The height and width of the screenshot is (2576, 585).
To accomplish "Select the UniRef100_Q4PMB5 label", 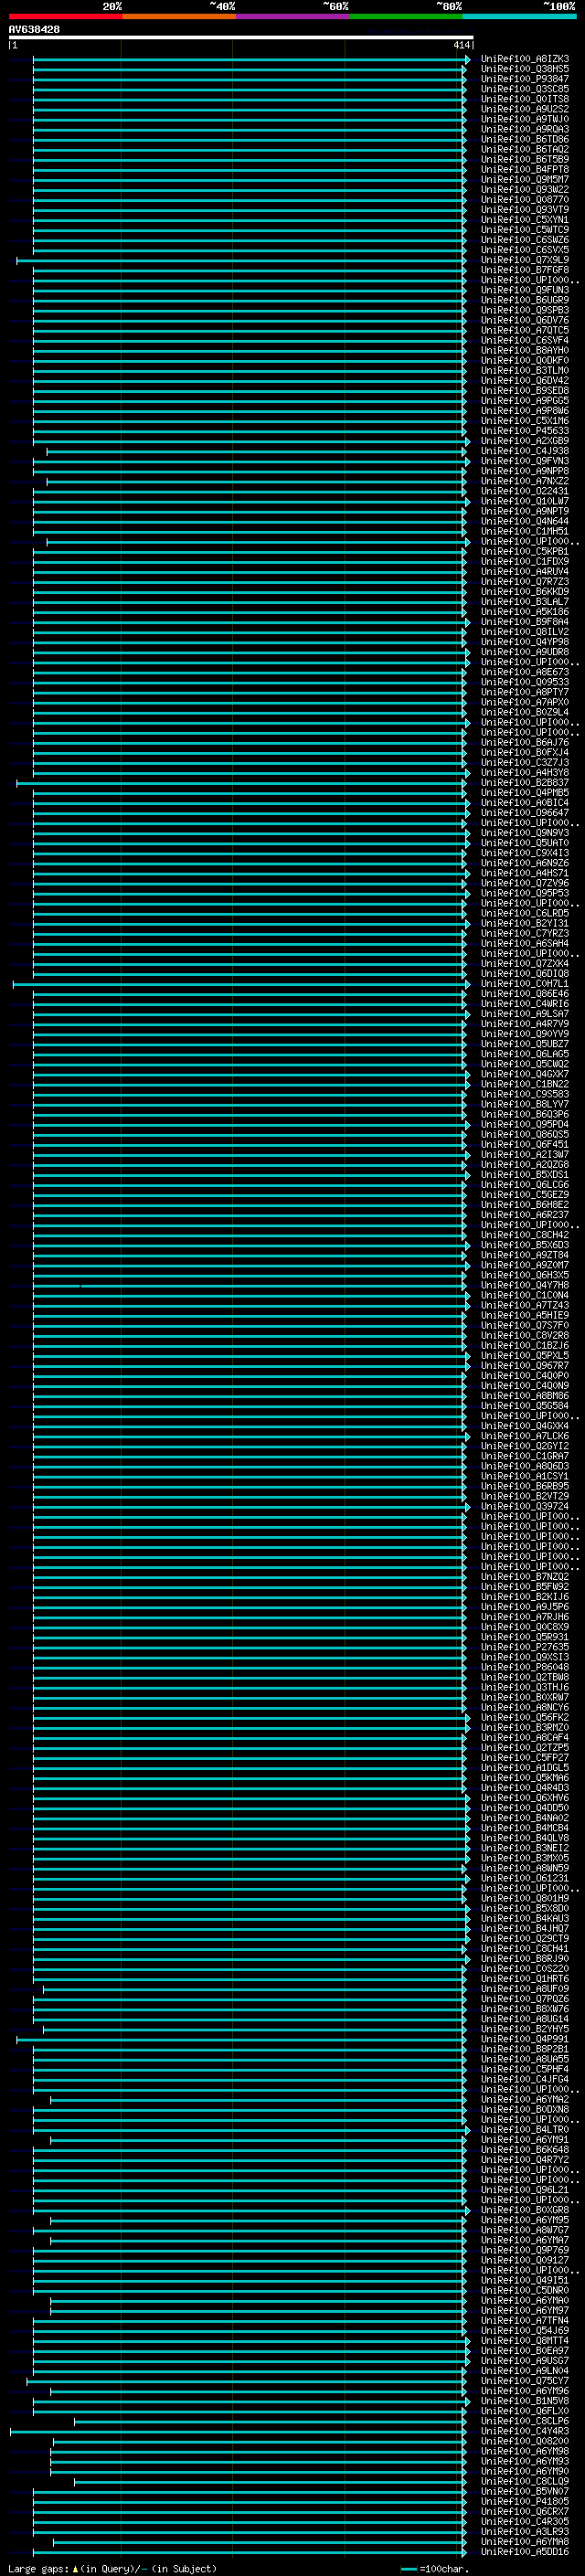I will (525, 793).
